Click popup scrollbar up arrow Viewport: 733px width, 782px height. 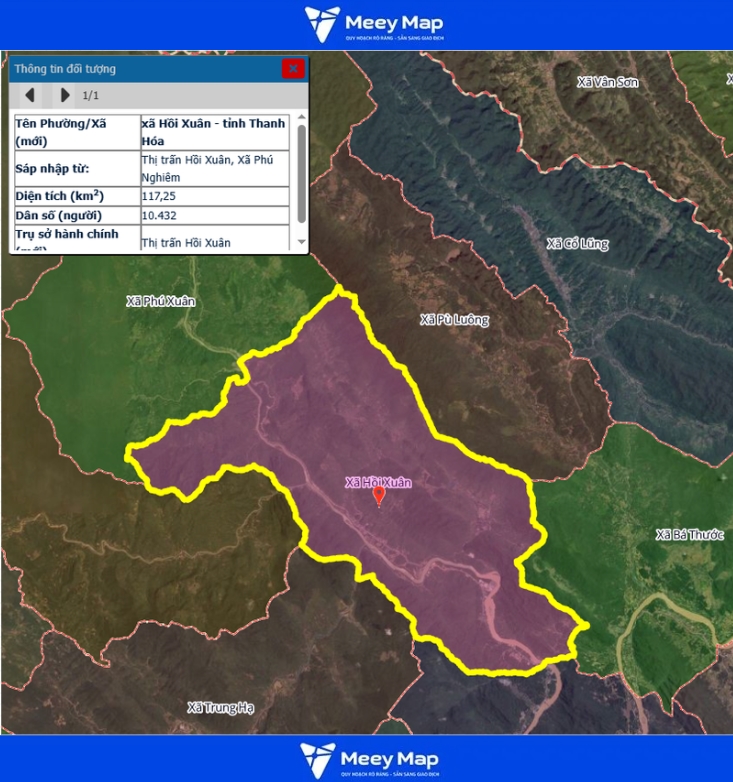(302, 118)
